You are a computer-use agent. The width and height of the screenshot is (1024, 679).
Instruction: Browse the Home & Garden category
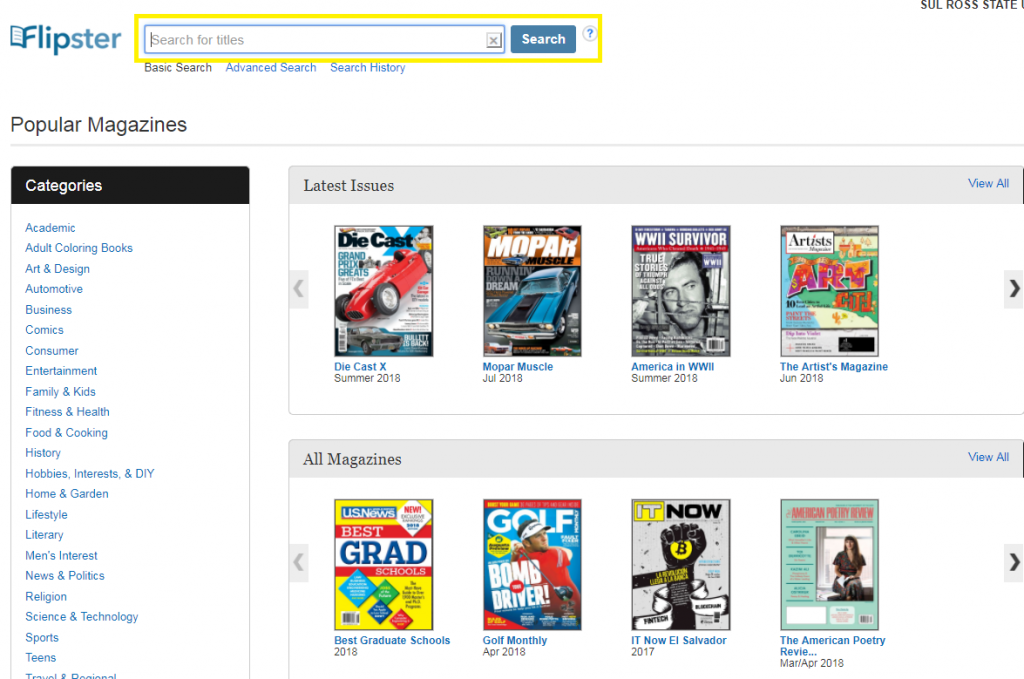pos(67,494)
